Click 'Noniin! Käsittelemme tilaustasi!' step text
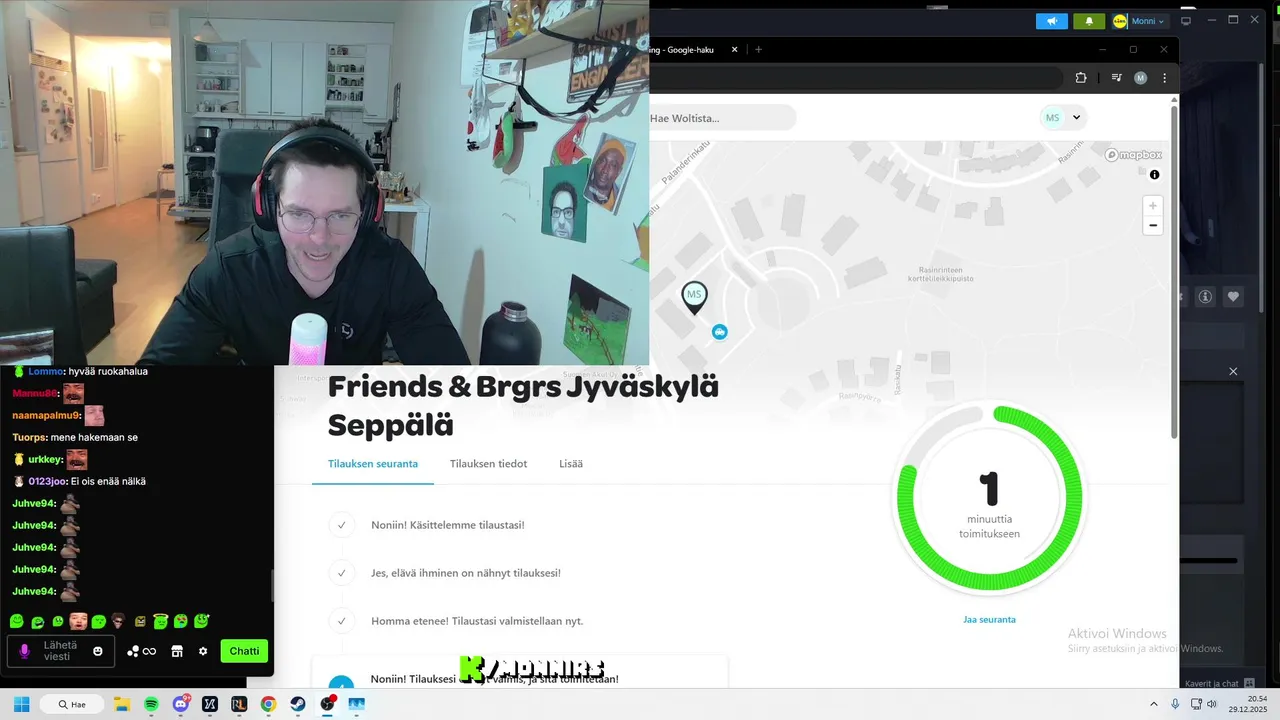This screenshot has width=1280, height=720. [x=448, y=525]
